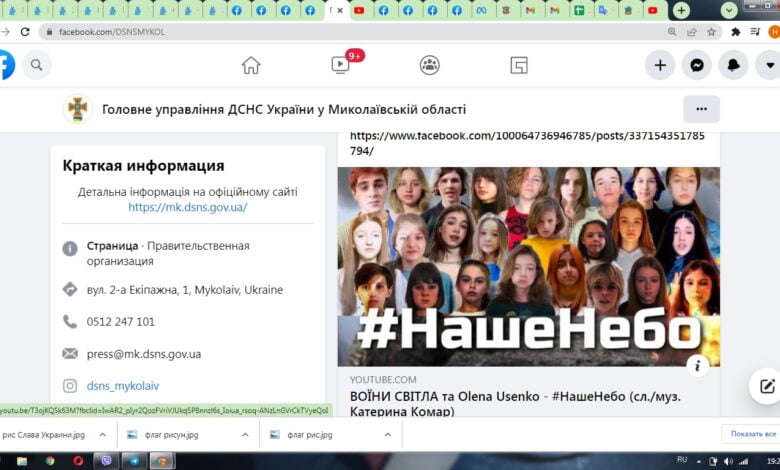This screenshot has width=780, height=470.
Task: Expand the account menu arrow
Action: click(x=768, y=65)
